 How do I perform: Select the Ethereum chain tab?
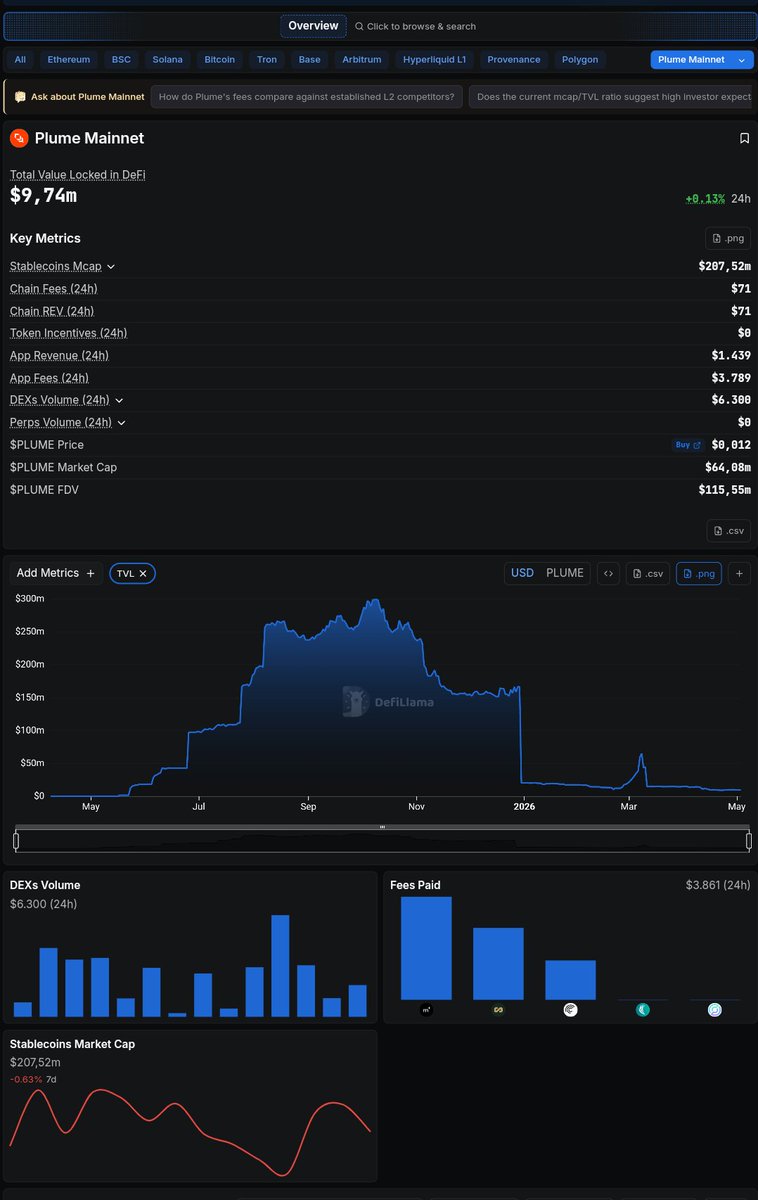68,60
